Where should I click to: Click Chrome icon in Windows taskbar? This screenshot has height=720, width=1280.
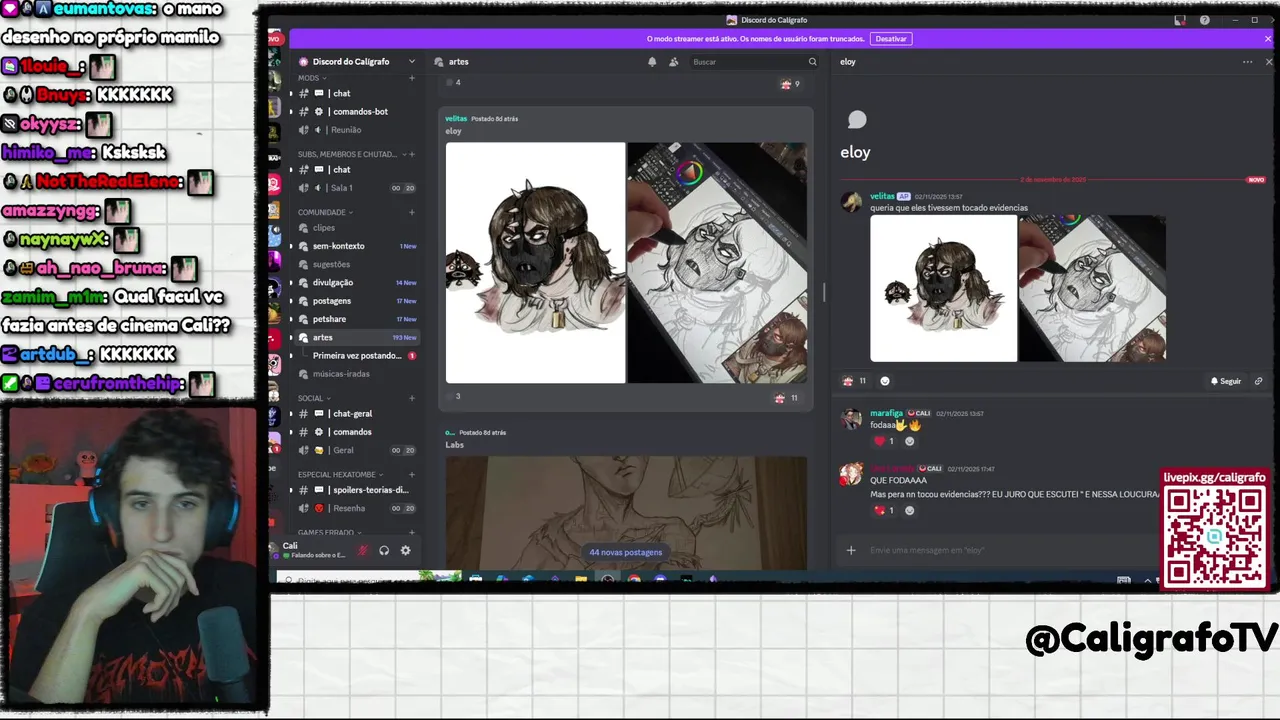pos(634,578)
